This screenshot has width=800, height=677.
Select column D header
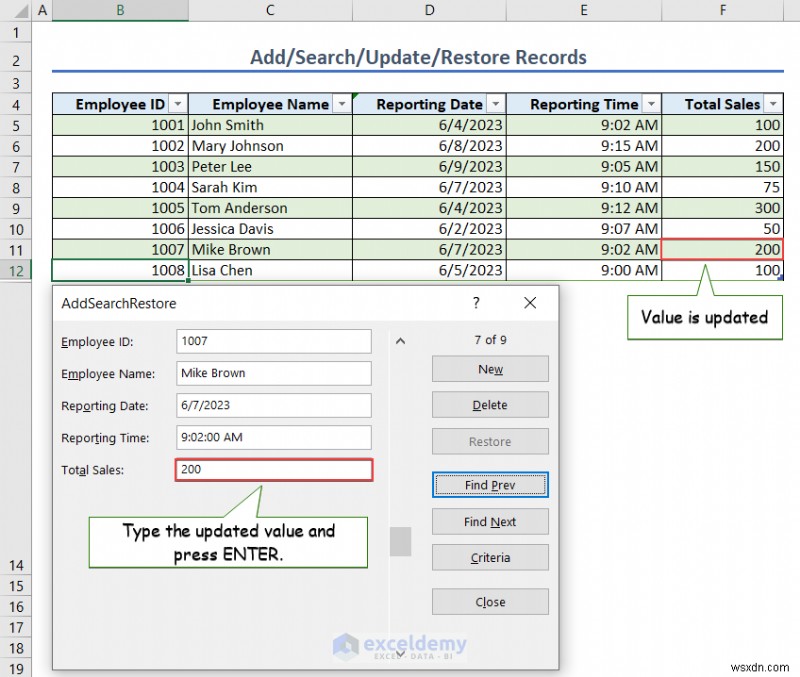430,10
